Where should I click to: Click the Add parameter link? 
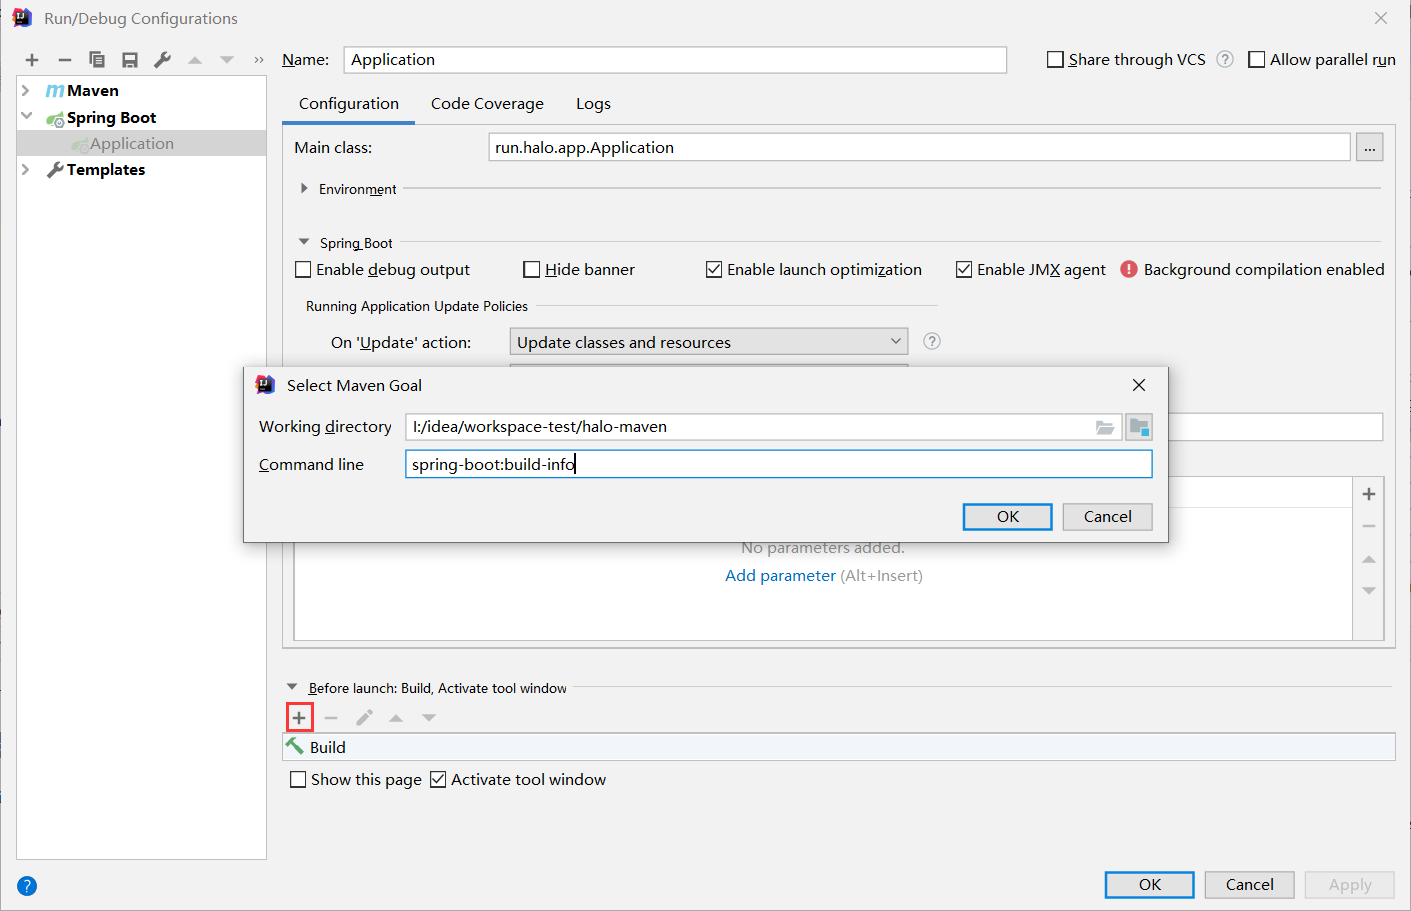(780, 576)
